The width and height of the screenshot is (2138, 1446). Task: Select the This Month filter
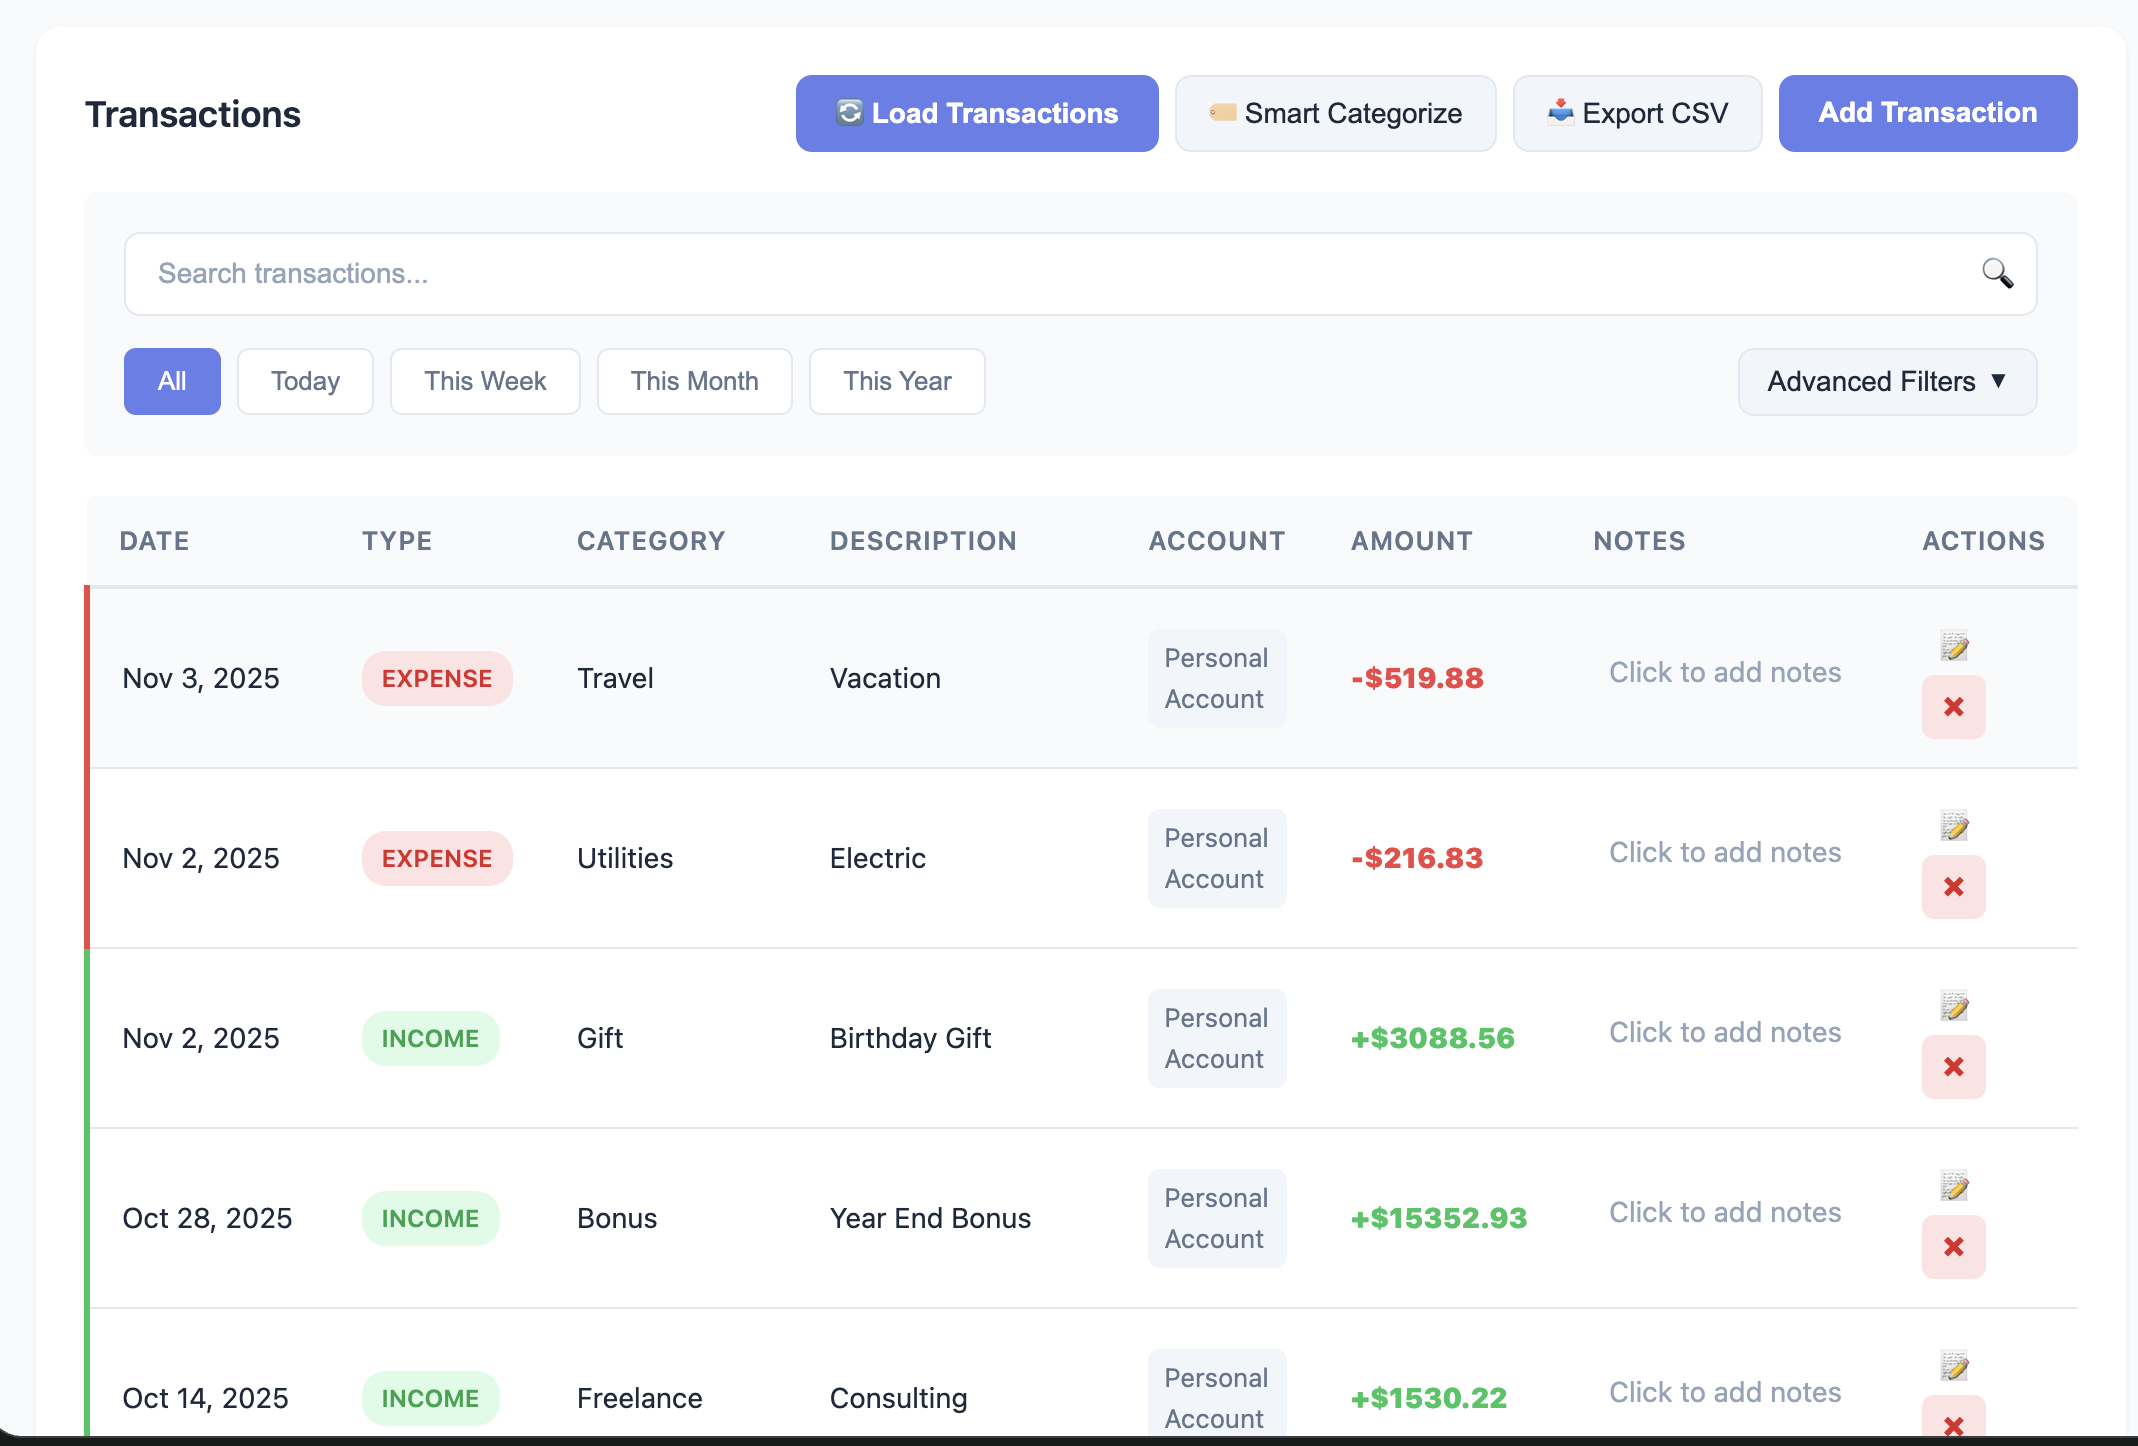pos(694,381)
